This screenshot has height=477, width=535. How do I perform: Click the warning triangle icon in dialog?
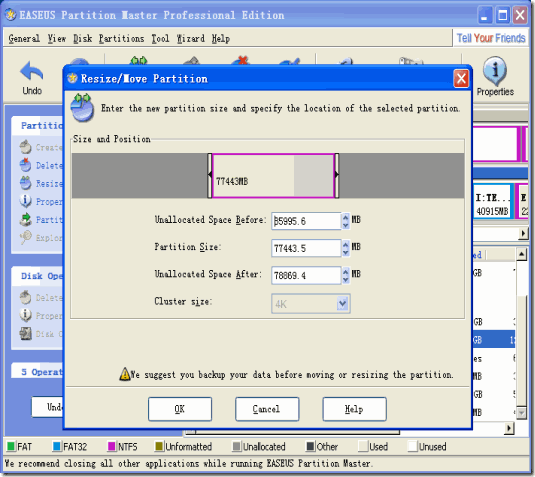(125, 374)
